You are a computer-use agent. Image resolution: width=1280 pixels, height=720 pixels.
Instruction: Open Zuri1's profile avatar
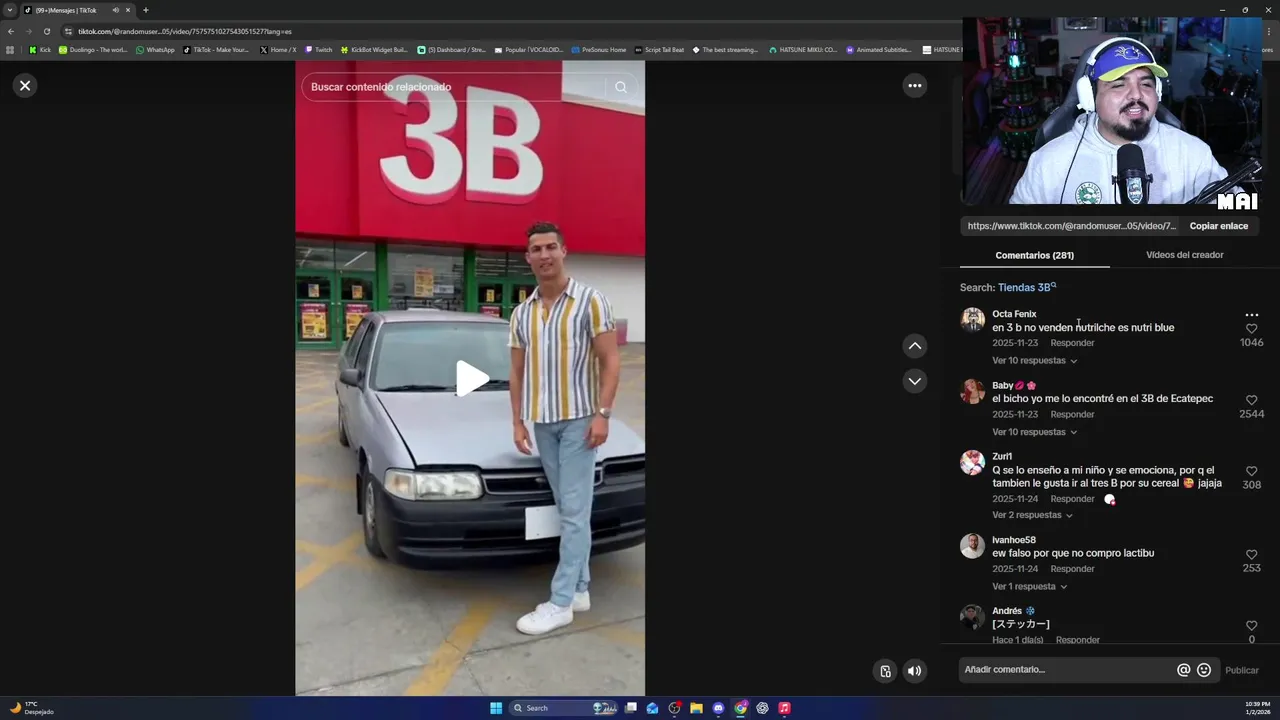[973, 462]
